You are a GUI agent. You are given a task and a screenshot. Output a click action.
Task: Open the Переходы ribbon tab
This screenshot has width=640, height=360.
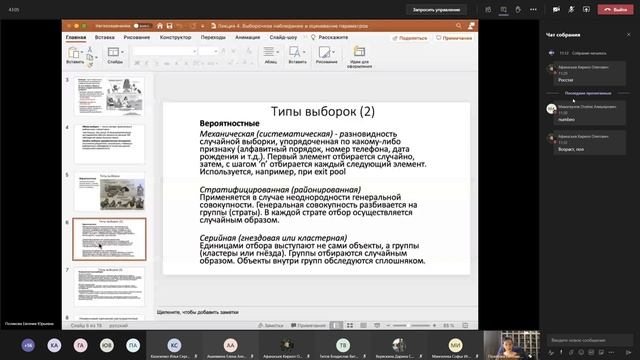click(213, 37)
